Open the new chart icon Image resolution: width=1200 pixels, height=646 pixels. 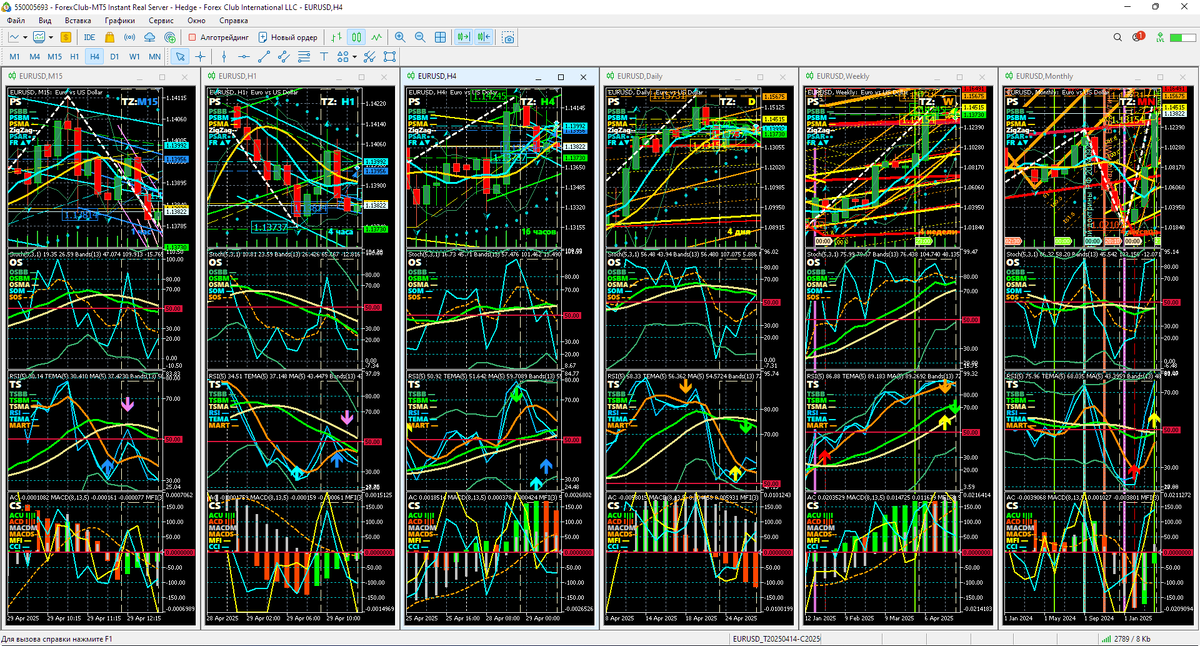tap(14, 37)
